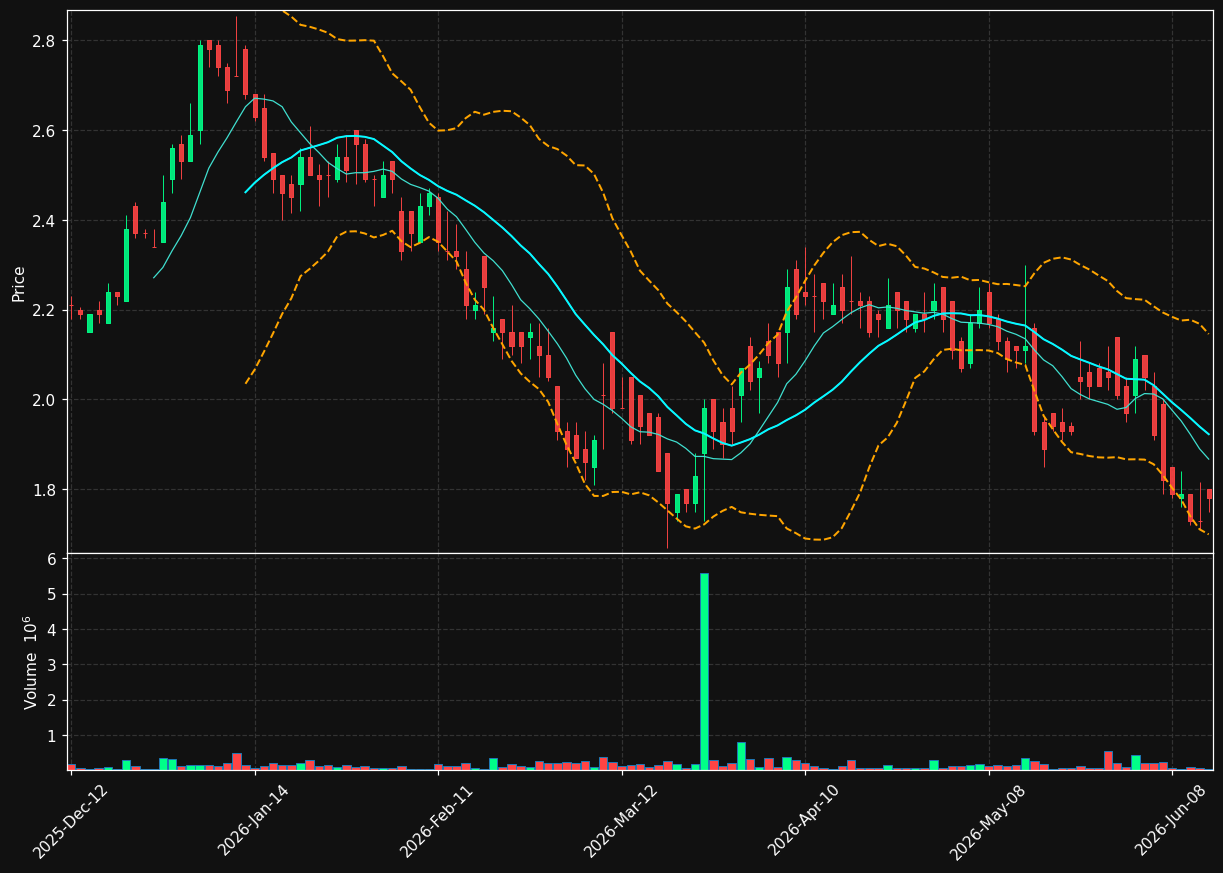
Task: Click the tallest green volume spike bar
Action: [704, 671]
